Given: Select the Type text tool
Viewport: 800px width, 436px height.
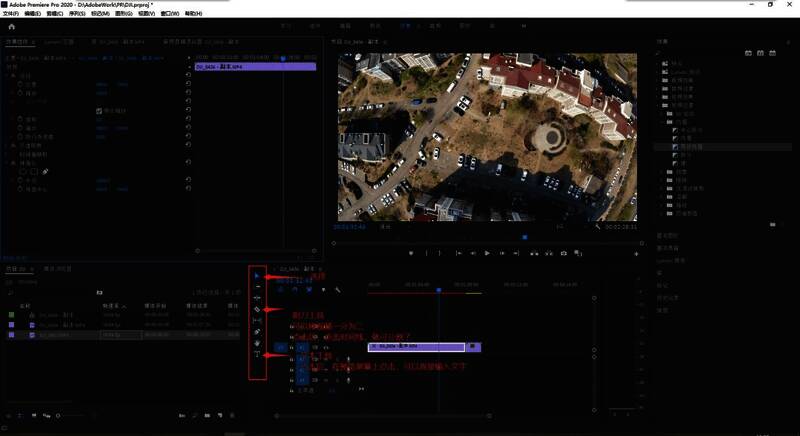Looking at the screenshot, I should pos(258,355).
